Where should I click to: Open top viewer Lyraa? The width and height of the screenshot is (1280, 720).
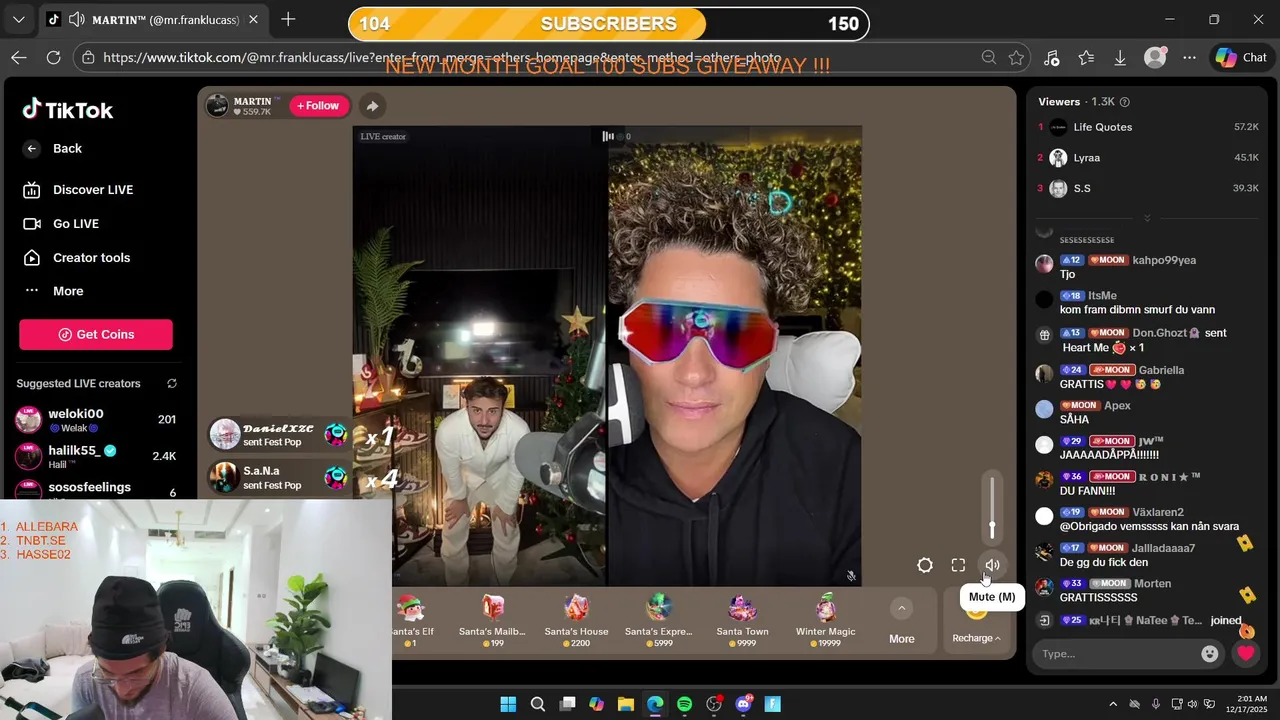coord(1148,158)
